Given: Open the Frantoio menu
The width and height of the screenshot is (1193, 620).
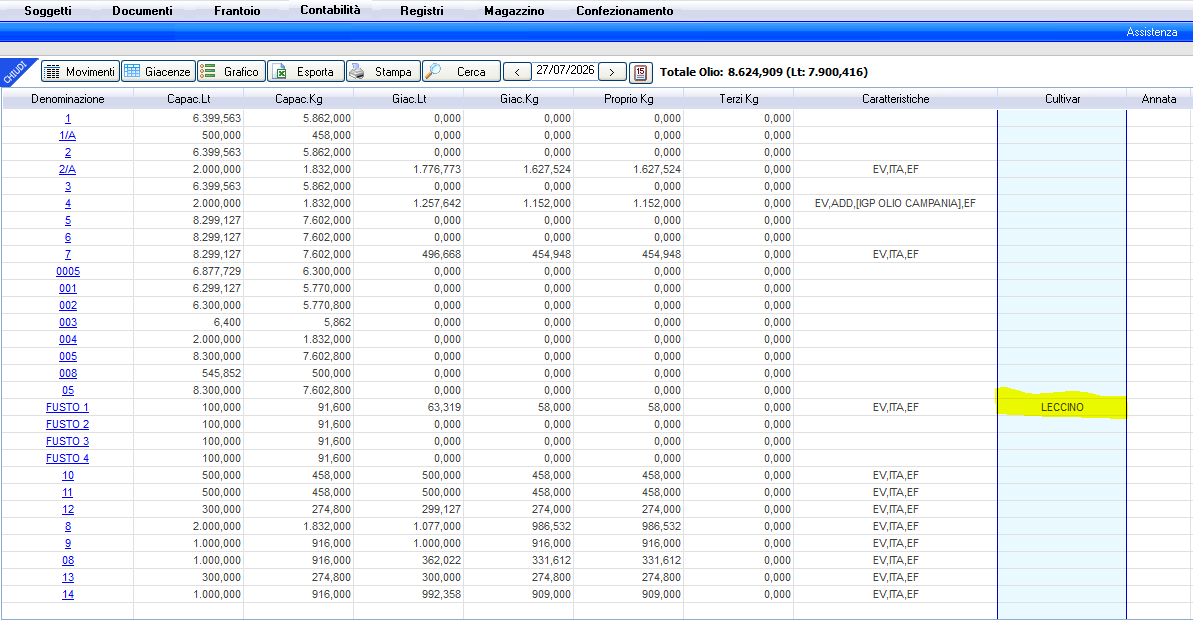Looking at the screenshot, I should 237,11.
